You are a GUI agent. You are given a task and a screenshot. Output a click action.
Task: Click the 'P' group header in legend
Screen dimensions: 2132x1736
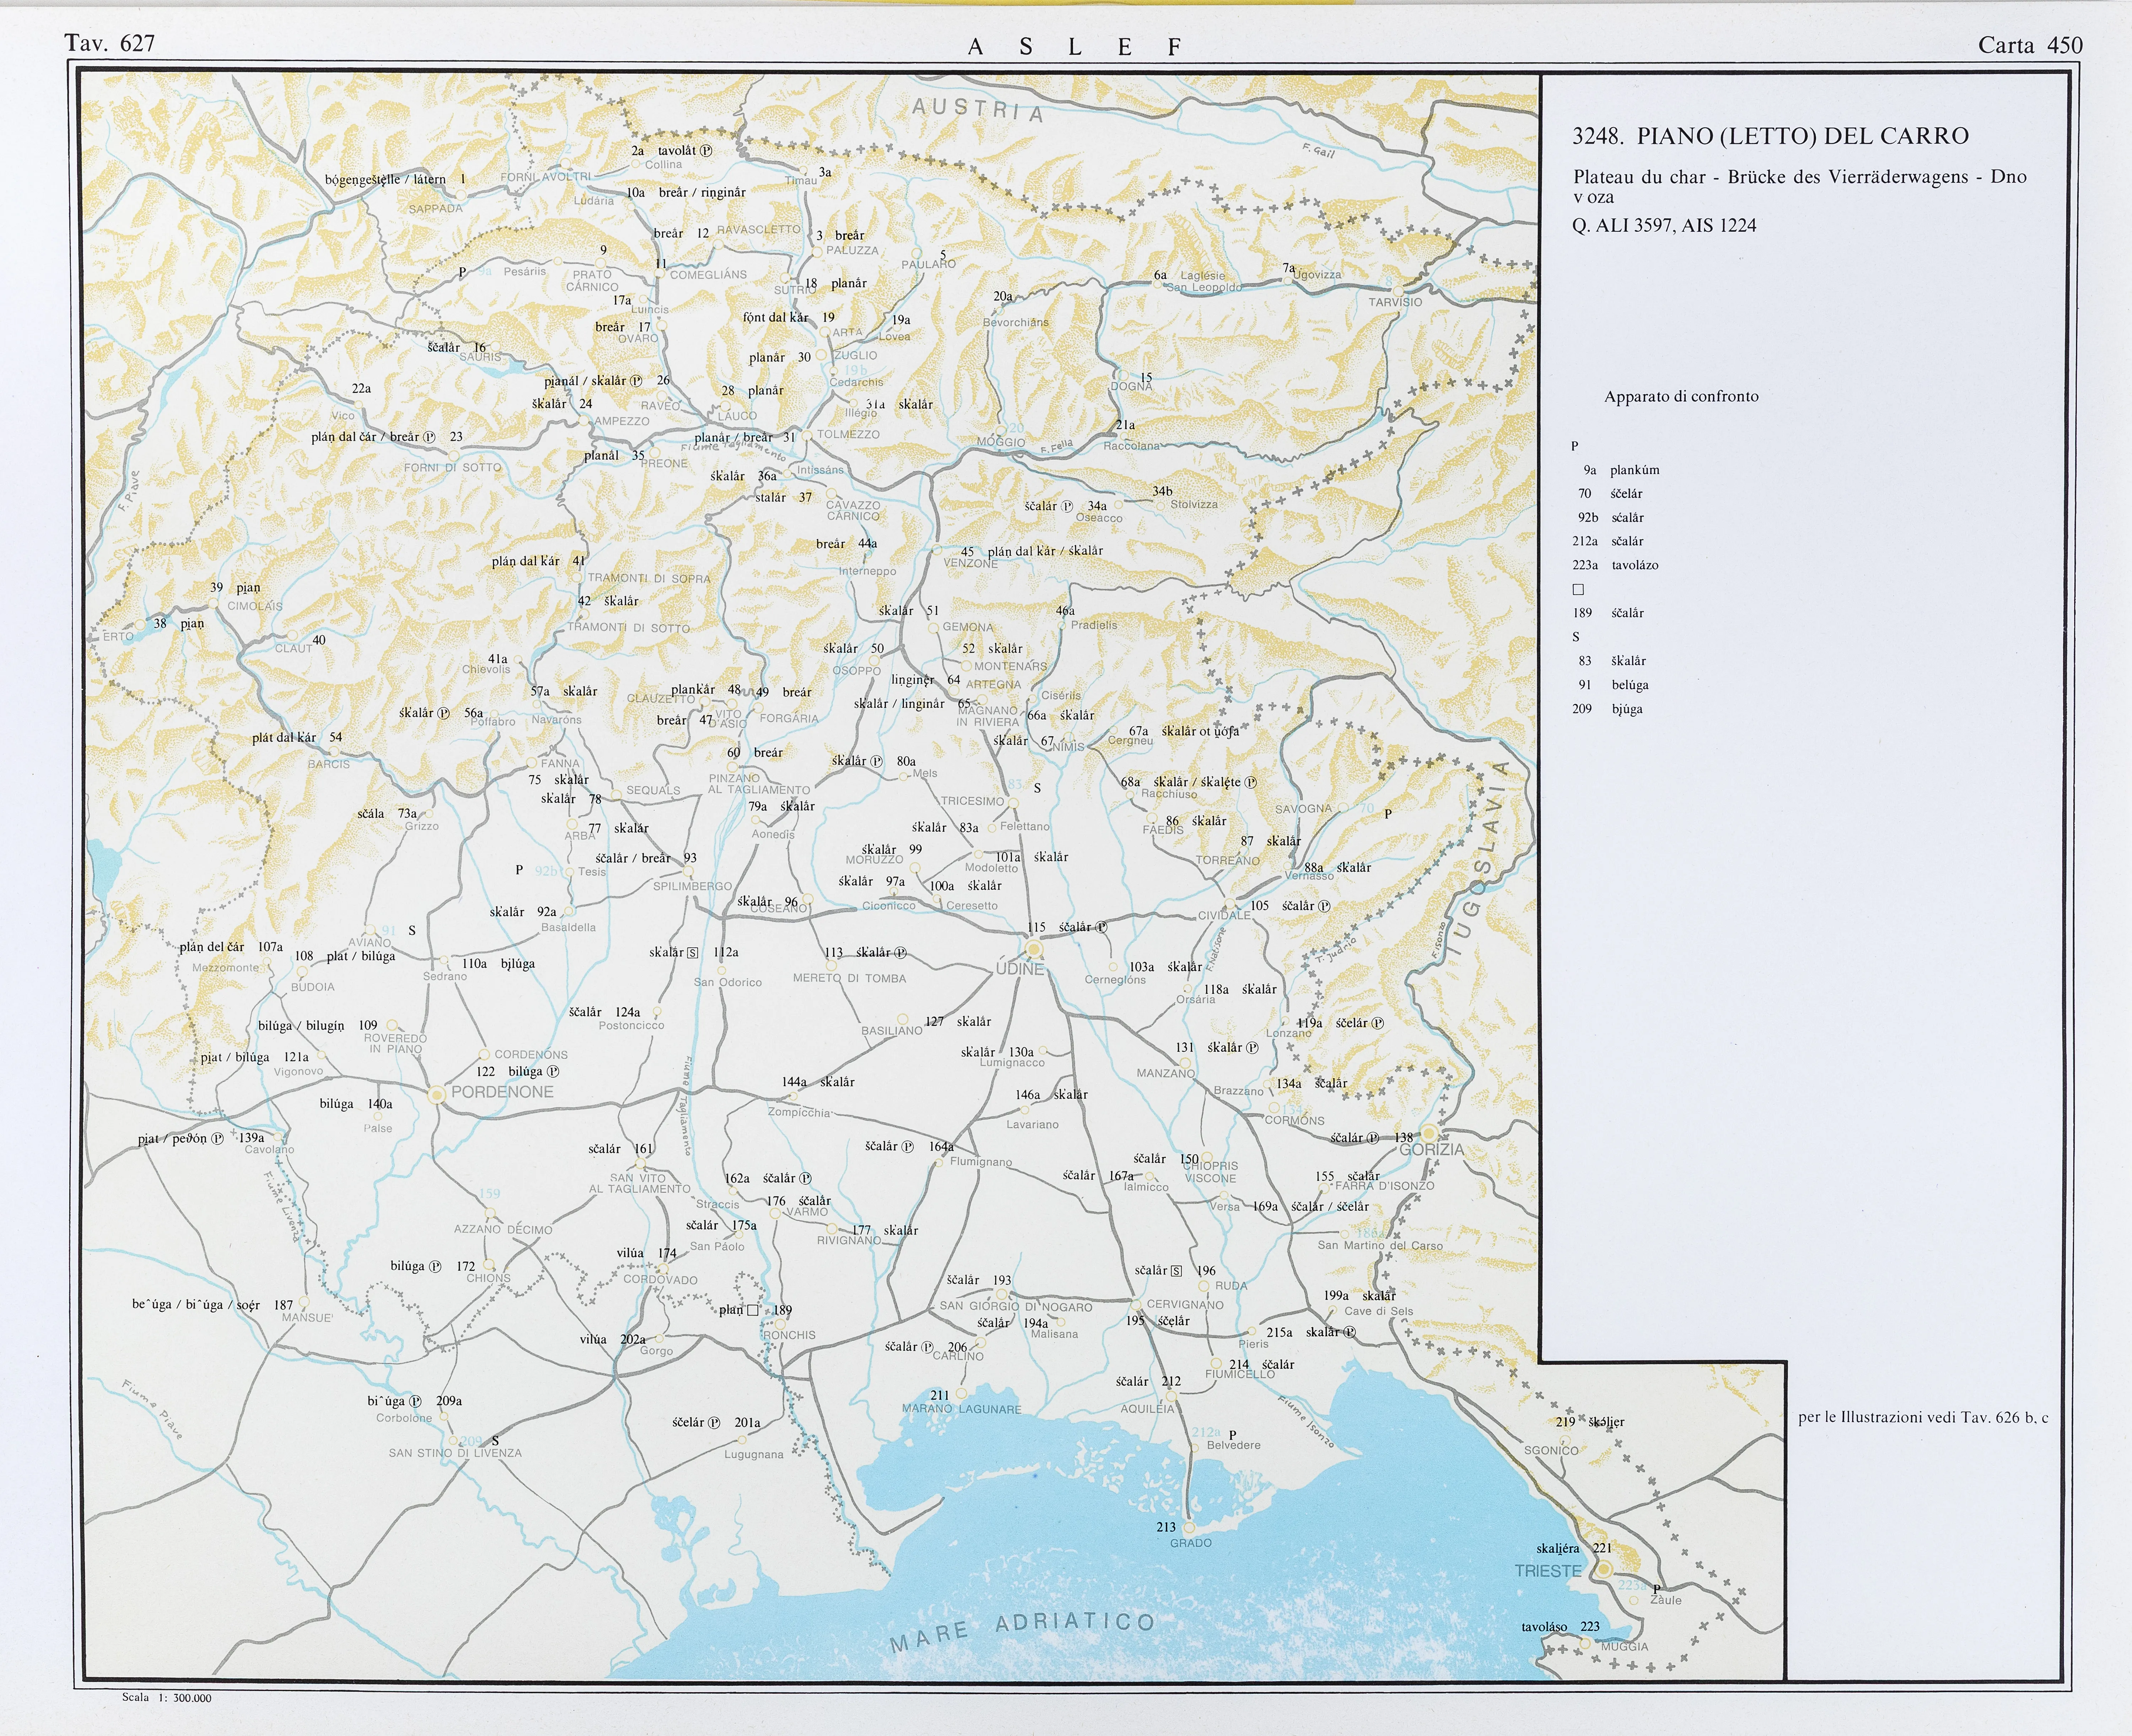(1575, 446)
